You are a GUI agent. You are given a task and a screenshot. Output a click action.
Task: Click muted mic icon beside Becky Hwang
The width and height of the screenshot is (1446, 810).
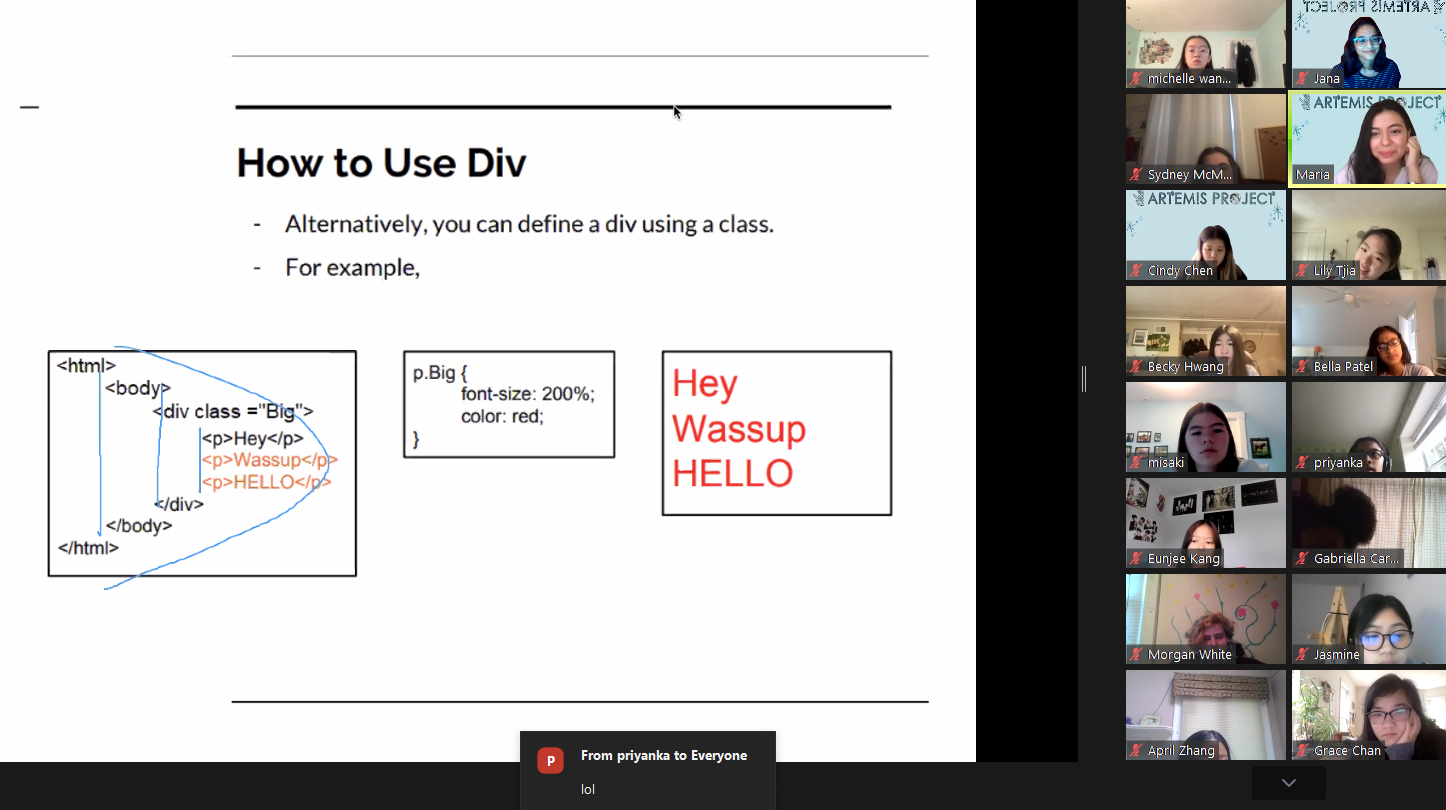point(1137,366)
